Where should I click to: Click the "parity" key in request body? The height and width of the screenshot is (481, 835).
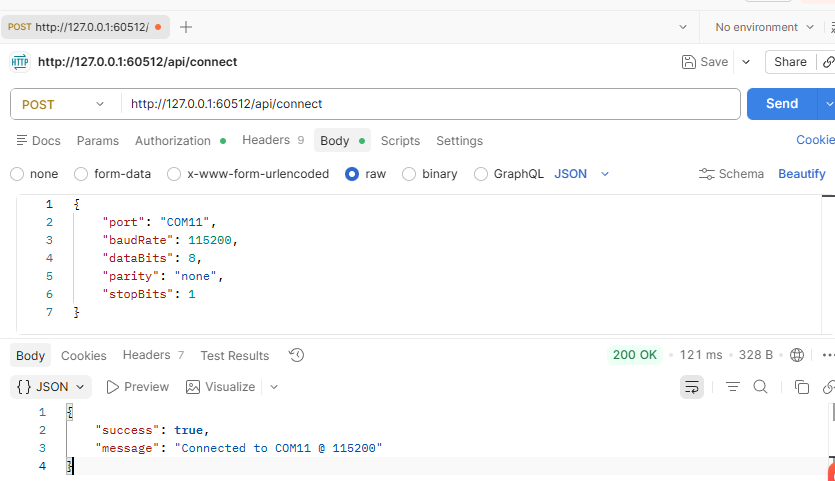[130, 276]
